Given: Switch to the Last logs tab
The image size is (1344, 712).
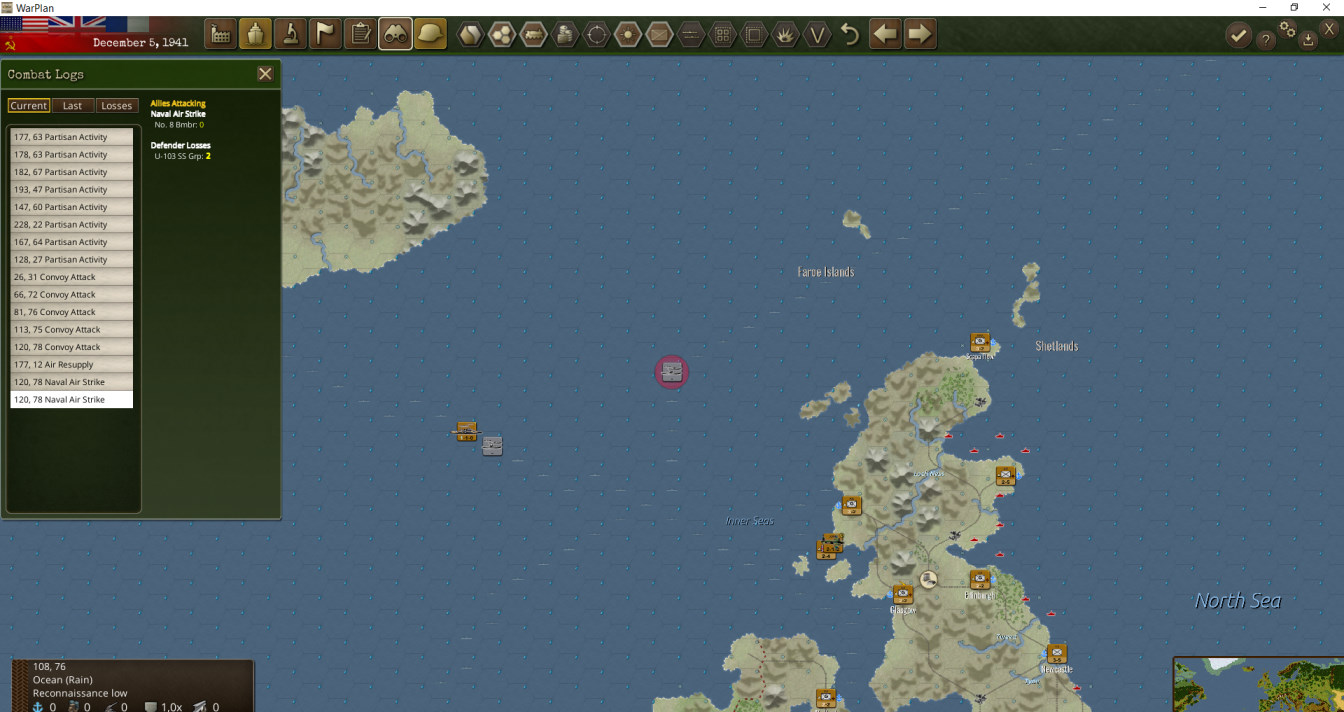Looking at the screenshot, I should point(73,105).
